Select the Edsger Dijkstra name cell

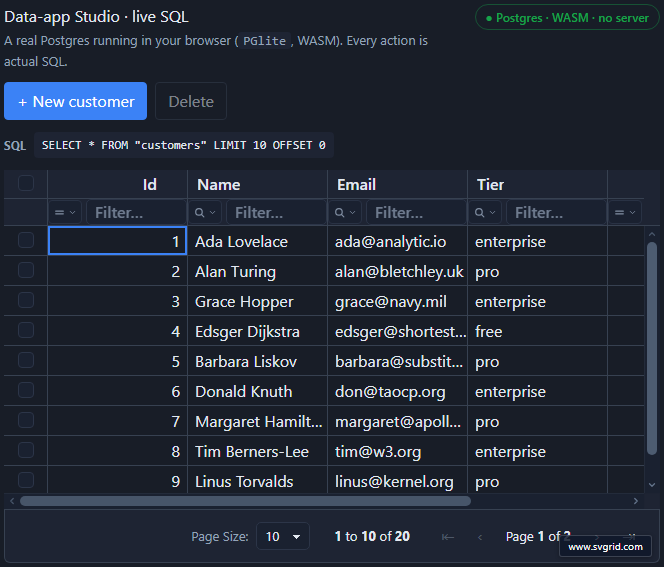pos(257,331)
